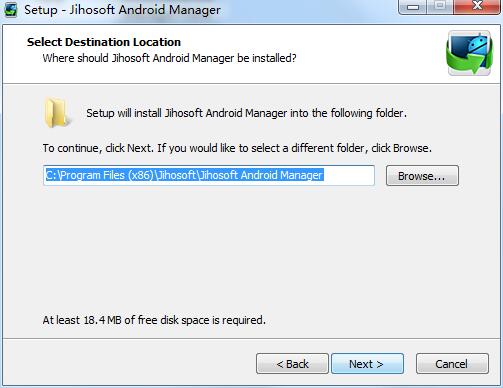Screen dimensions: 503x388
Task: Cancel the Jihosoft setup wizard
Action: coord(452,364)
